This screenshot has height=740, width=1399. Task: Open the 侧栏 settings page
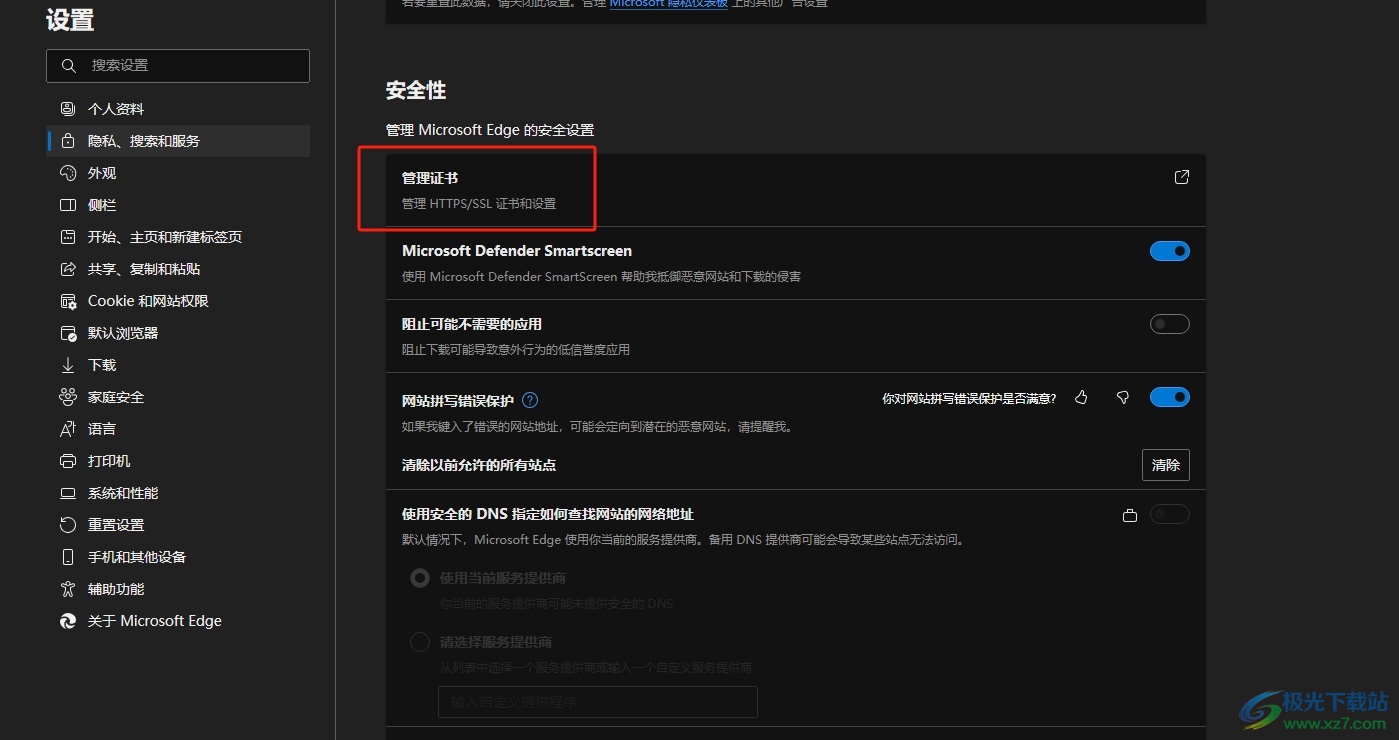pos(178,205)
